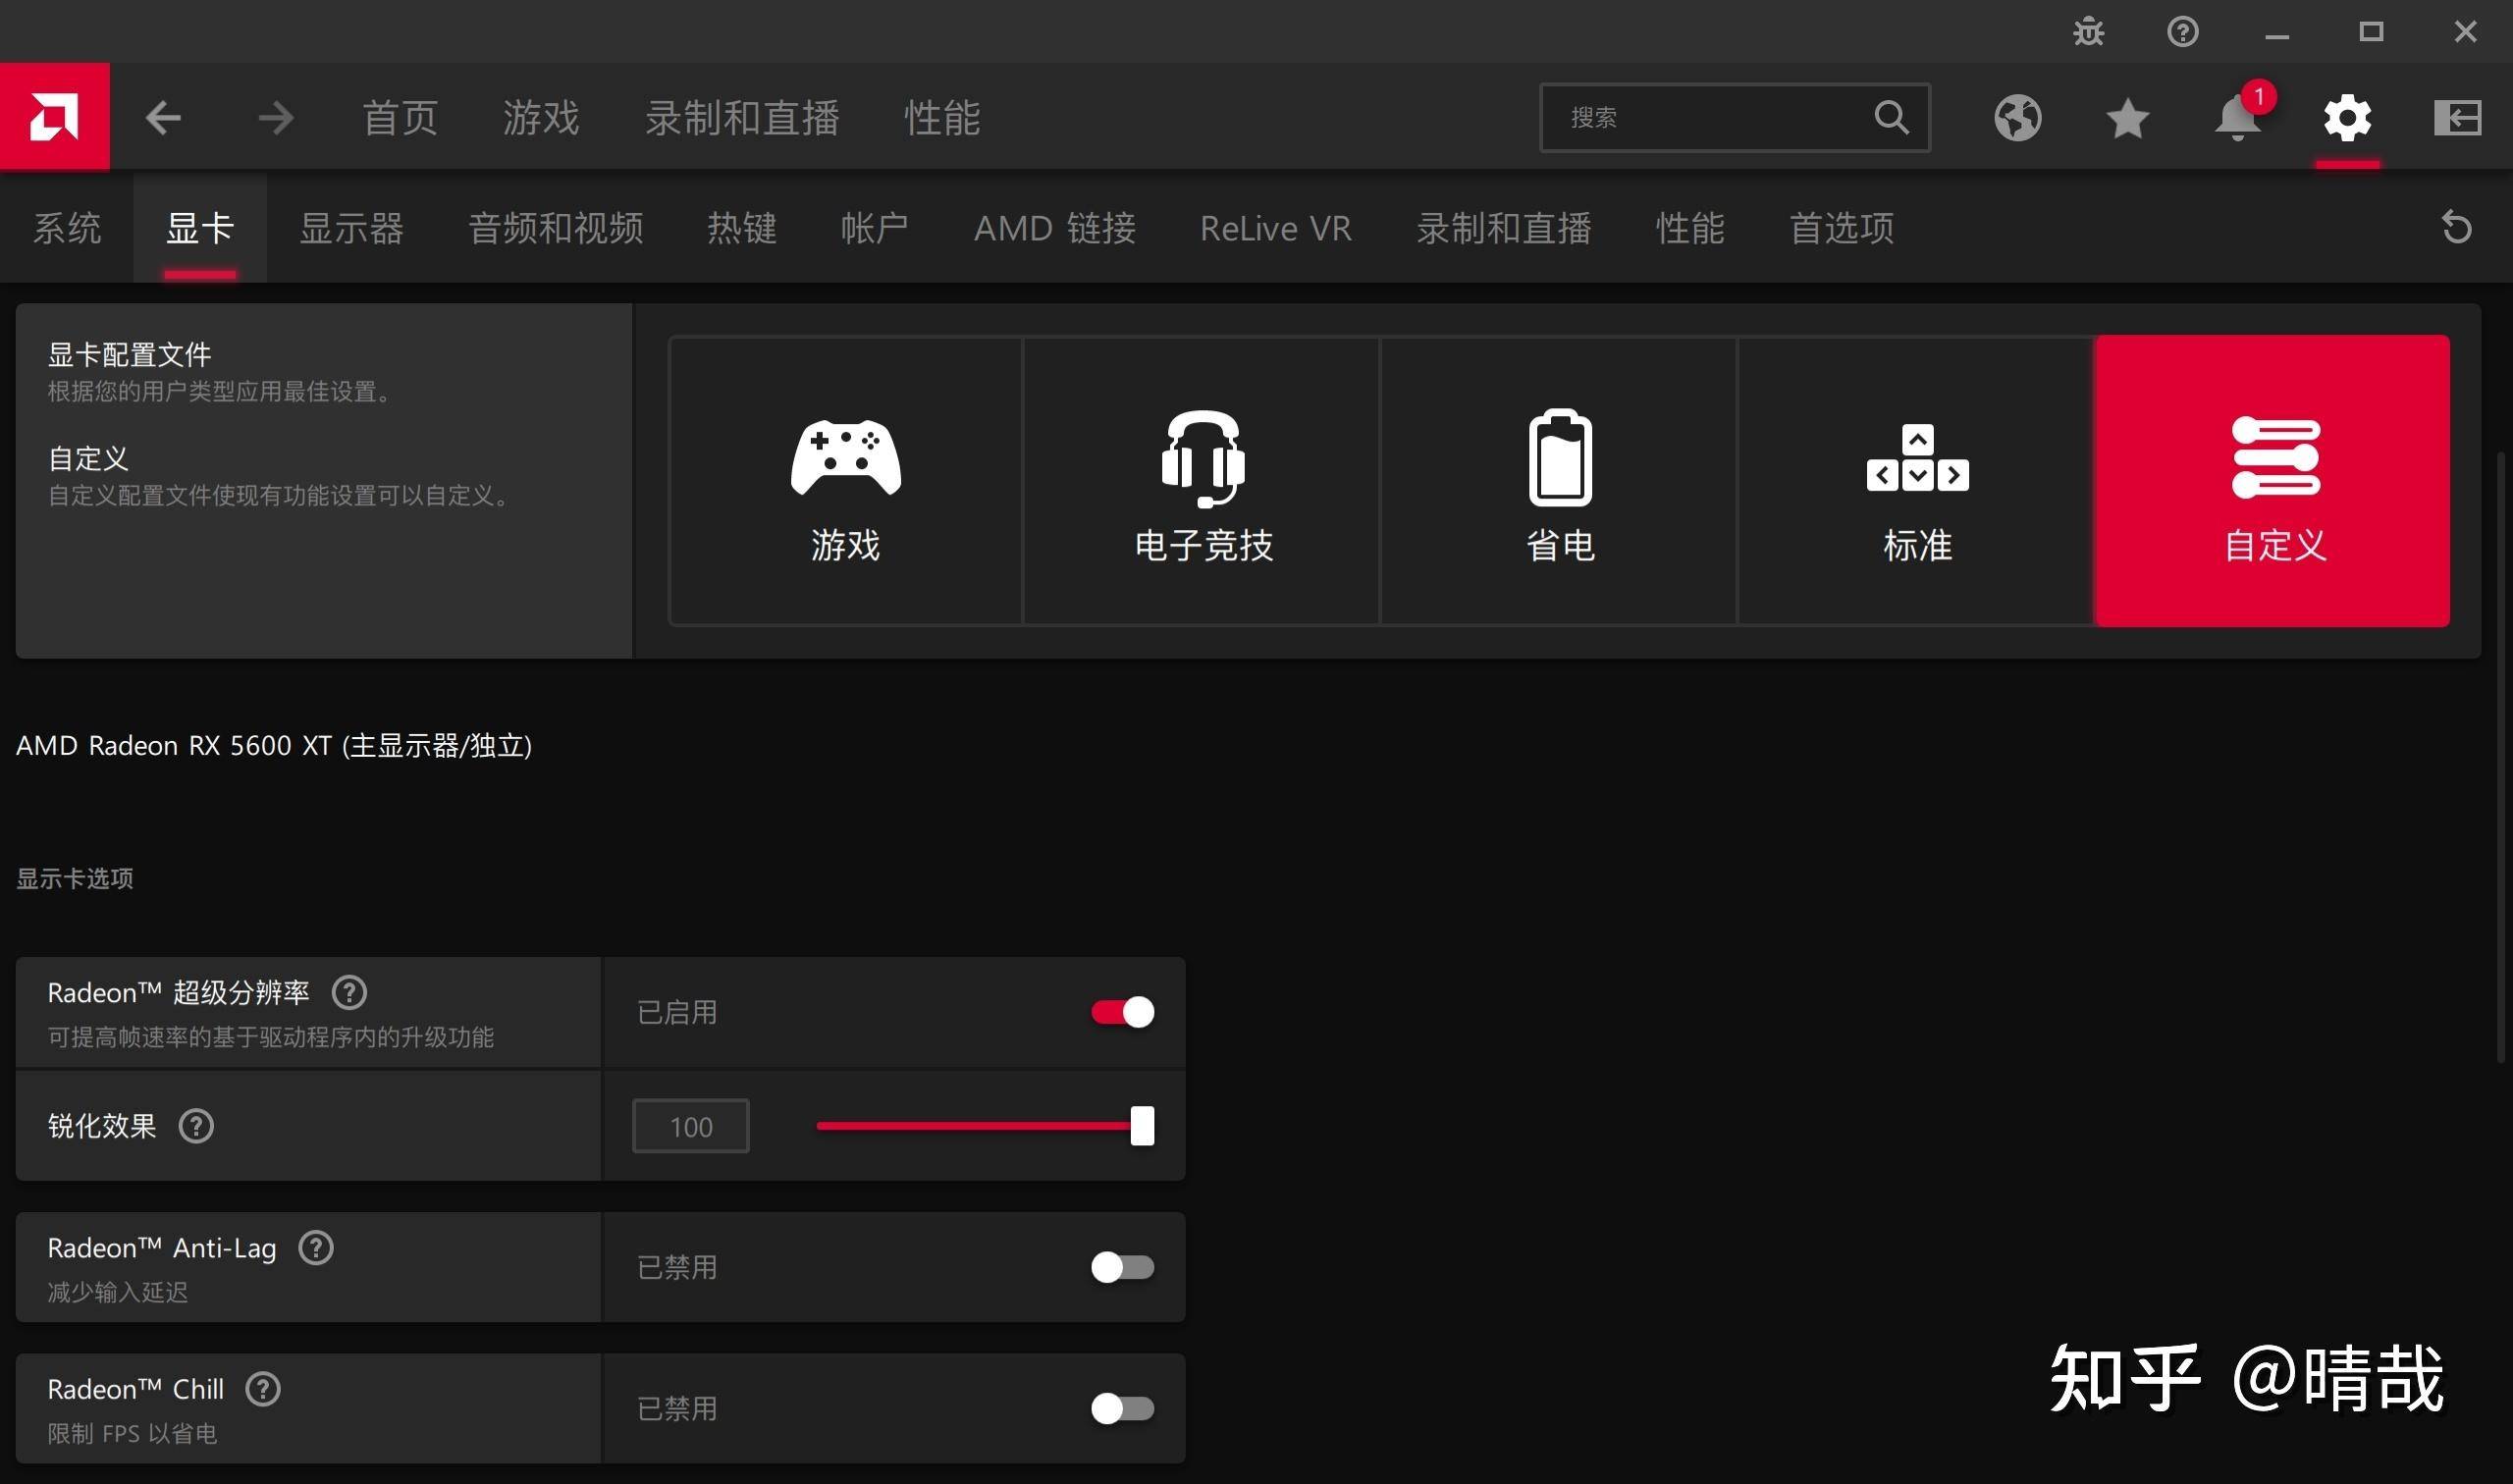Select the 游戏 gaming profile card

tap(846, 481)
